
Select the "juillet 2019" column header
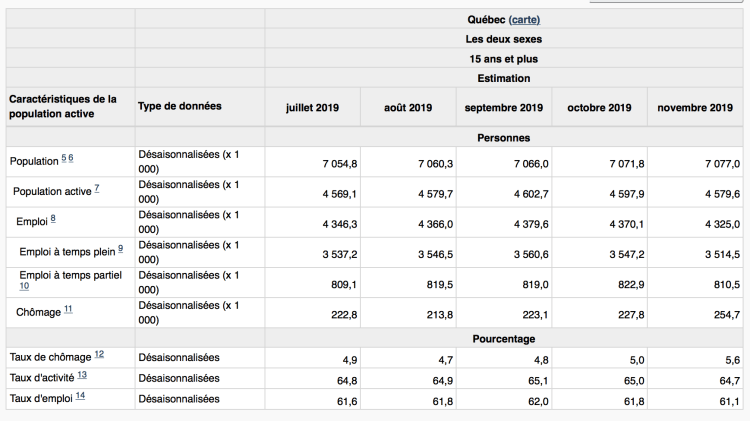312,107
